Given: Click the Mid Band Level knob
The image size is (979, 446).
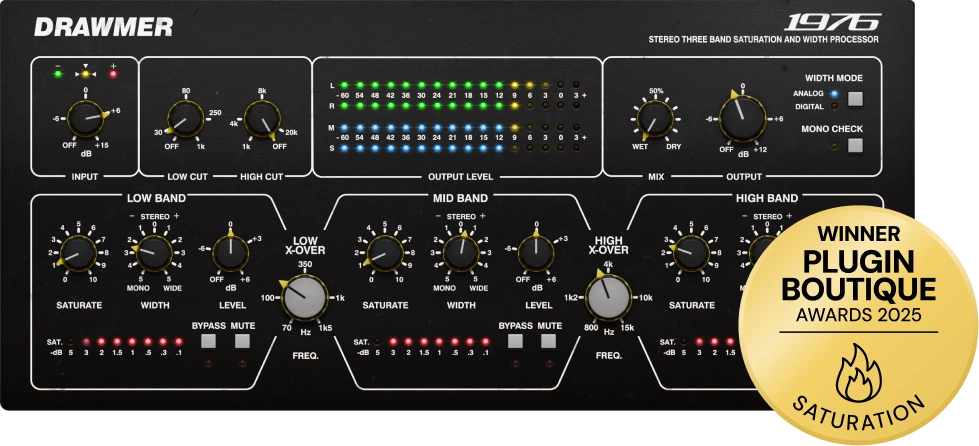Looking at the screenshot, I should coord(537,252).
